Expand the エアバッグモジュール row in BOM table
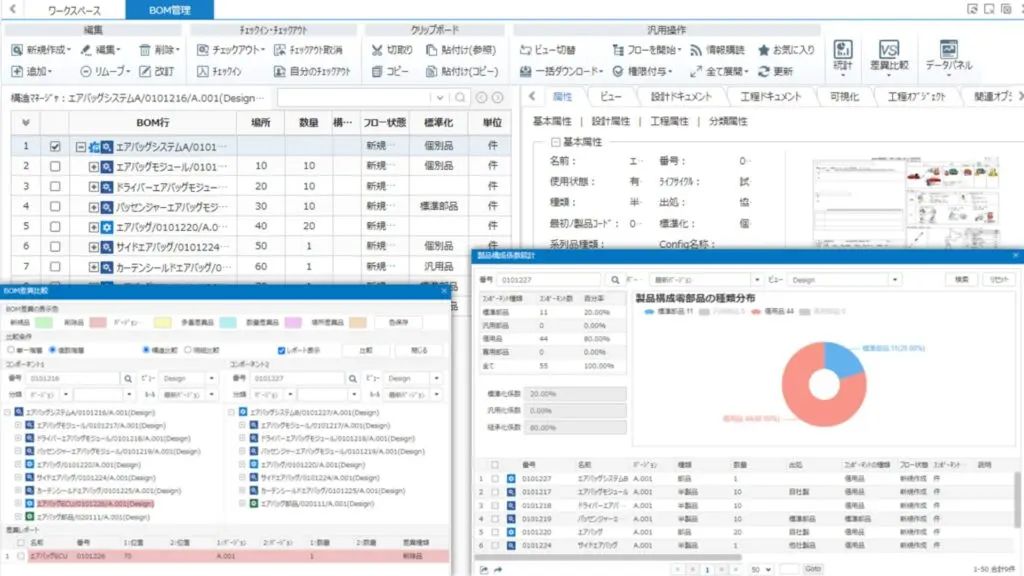Viewport: 1024px width, 576px height. pos(95,167)
